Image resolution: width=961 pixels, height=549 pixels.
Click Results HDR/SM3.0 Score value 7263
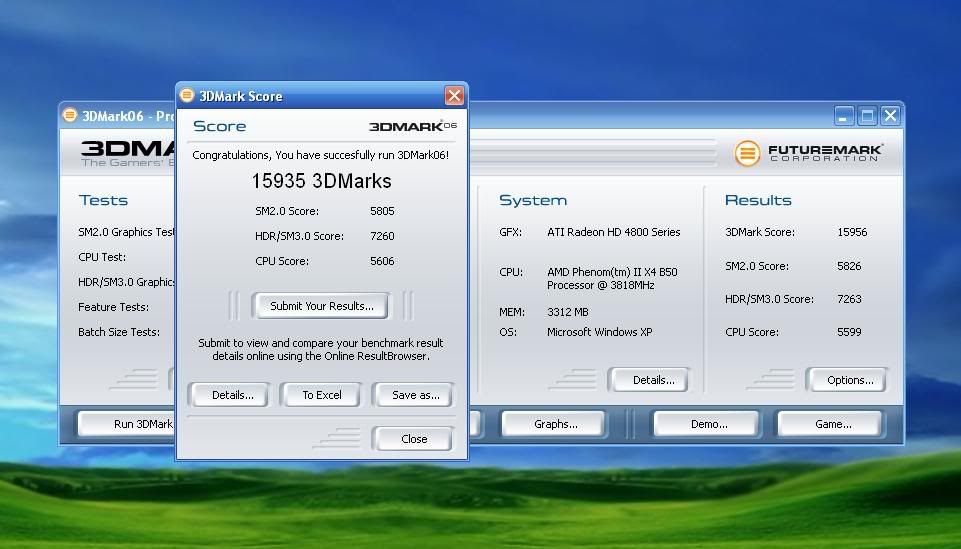pyautogui.click(x=849, y=299)
